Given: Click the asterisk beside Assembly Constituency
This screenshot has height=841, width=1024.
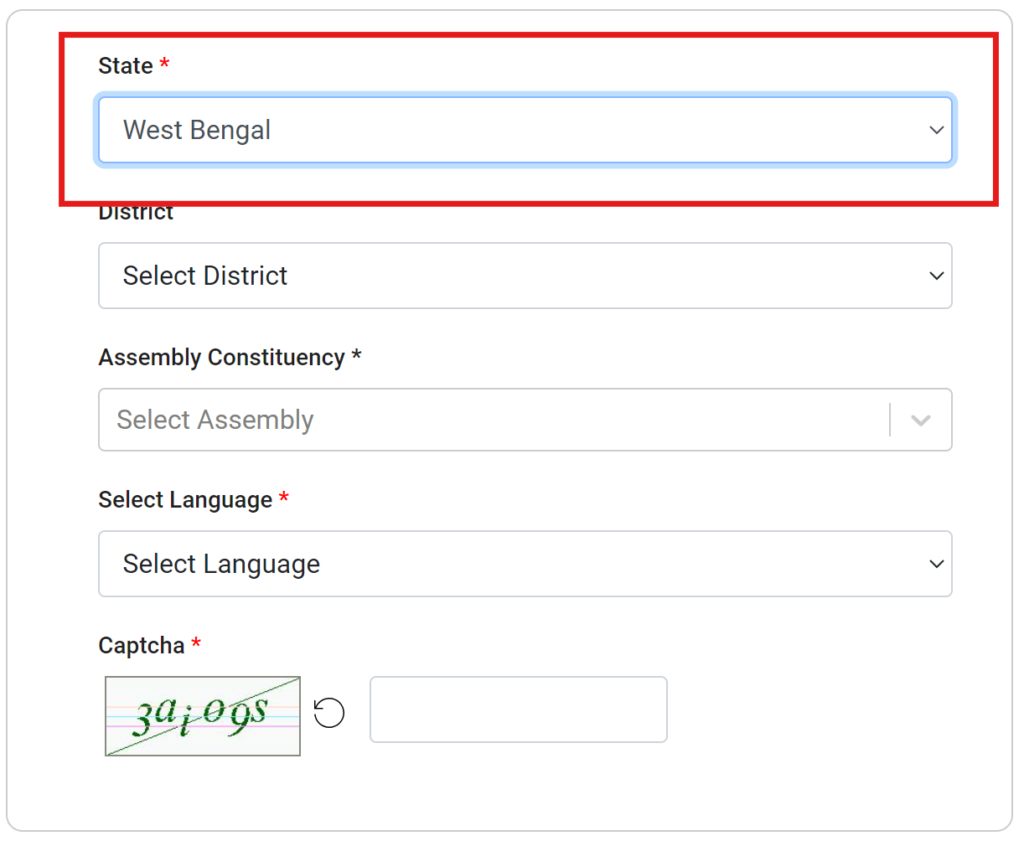Looking at the screenshot, I should (356, 357).
